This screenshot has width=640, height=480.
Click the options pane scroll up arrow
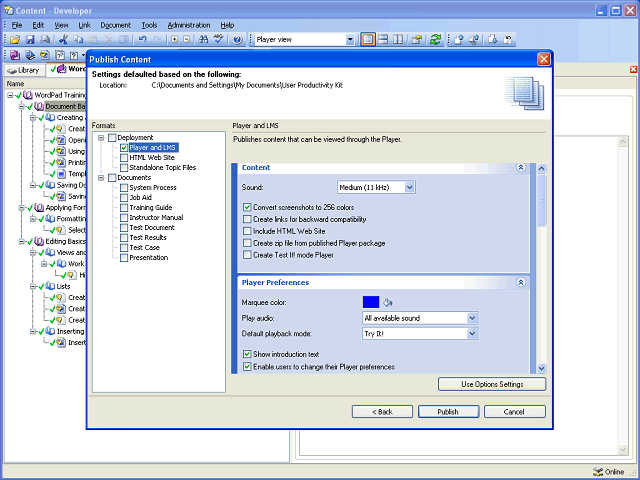pos(542,168)
